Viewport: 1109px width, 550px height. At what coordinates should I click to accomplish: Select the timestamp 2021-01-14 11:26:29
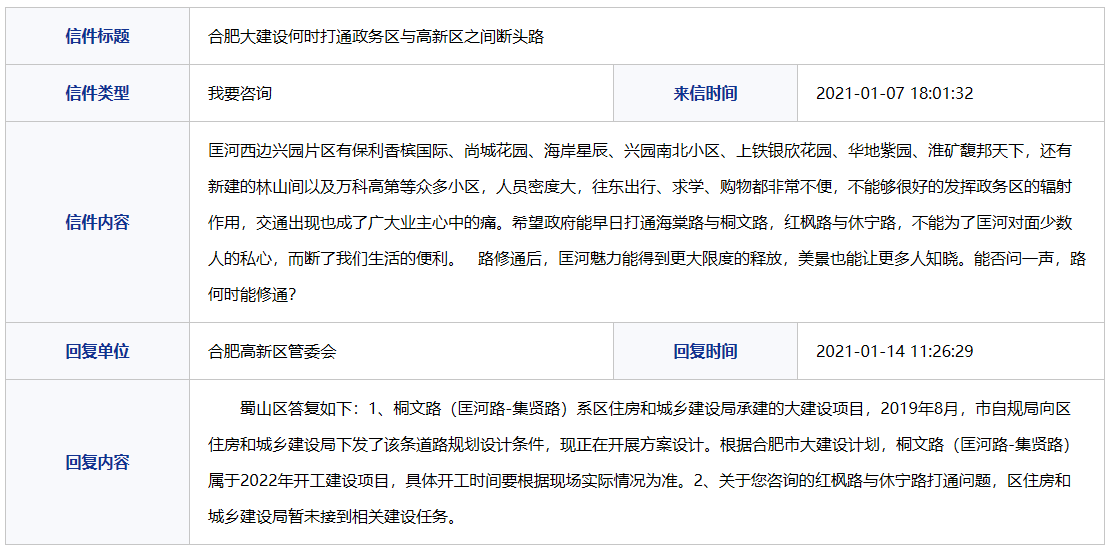tap(894, 351)
